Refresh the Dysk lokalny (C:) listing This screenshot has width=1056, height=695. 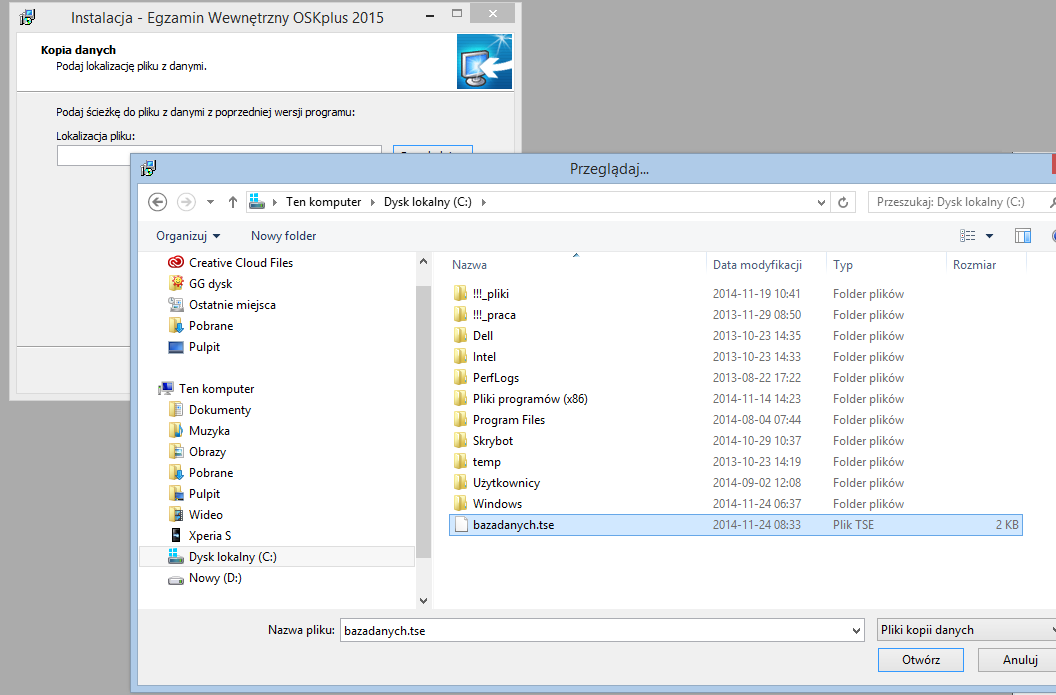click(x=843, y=202)
